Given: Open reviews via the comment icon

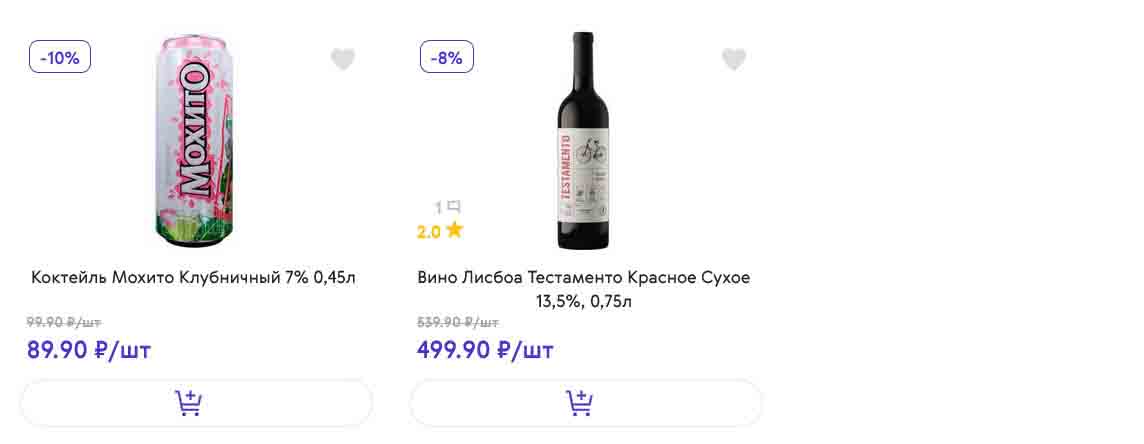Looking at the screenshot, I should coord(454,207).
